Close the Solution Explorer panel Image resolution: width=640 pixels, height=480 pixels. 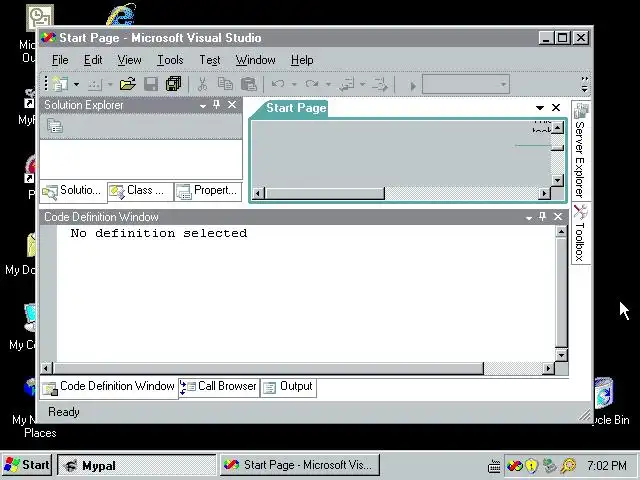point(232,105)
